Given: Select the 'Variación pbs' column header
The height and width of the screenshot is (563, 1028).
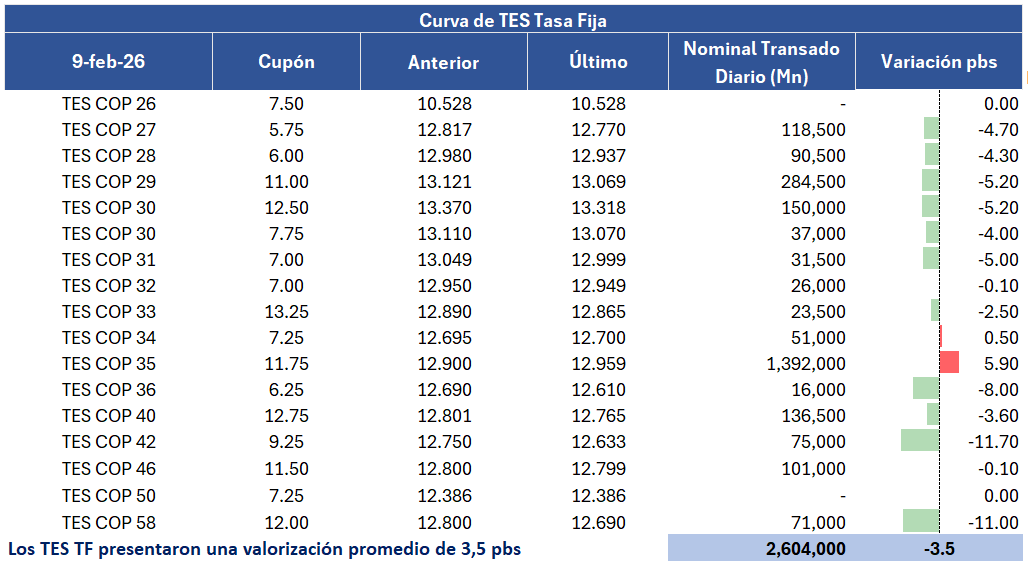Looking at the screenshot, I should [938, 61].
